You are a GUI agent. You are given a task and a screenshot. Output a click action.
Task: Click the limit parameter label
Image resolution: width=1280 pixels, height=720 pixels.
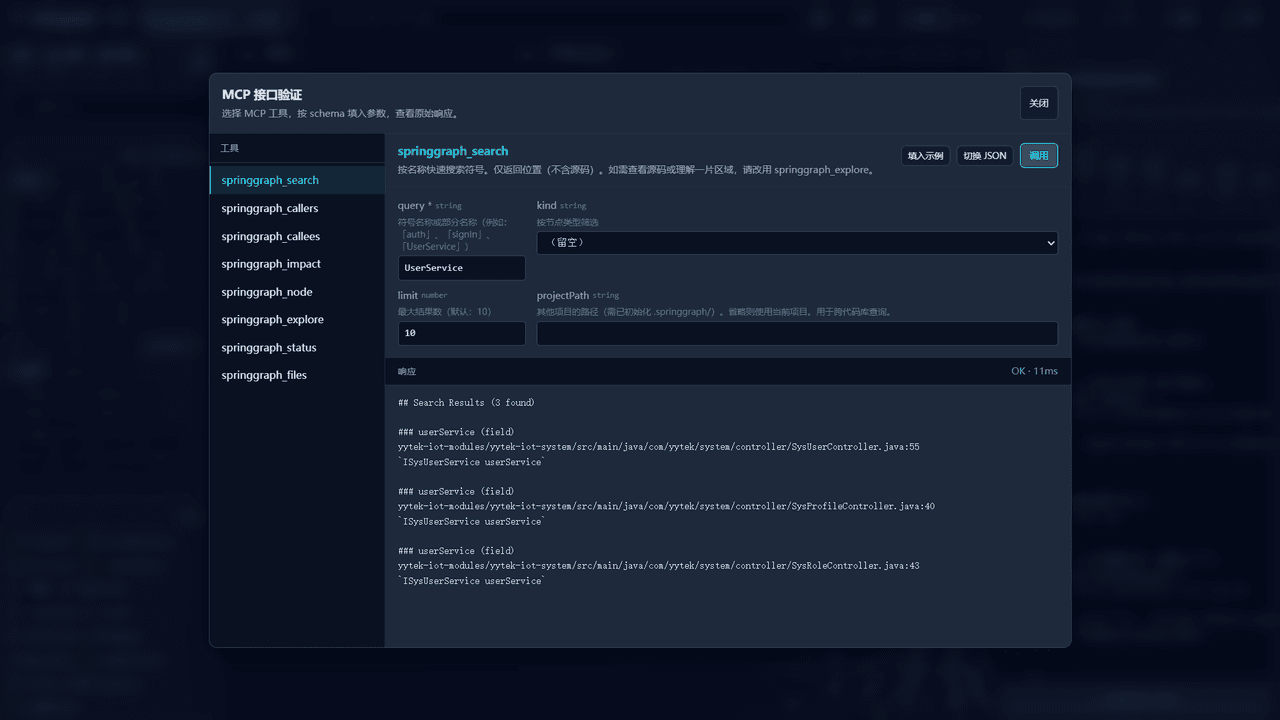coord(408,295)
